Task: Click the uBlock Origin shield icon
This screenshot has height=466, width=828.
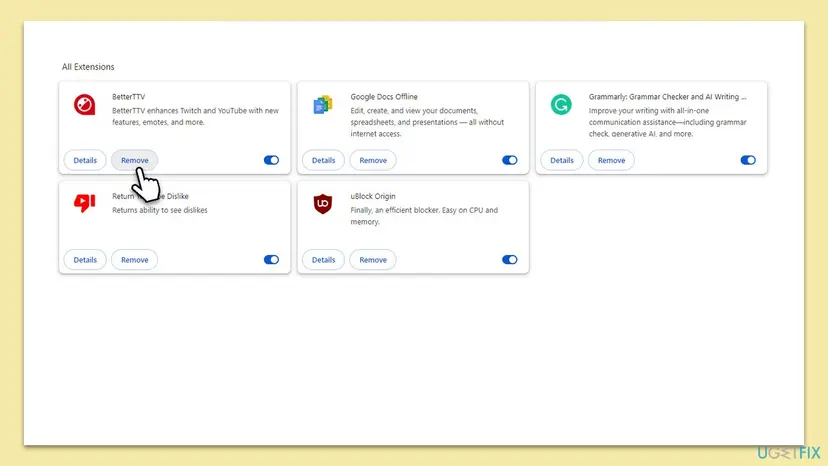Action: pyautogui.click(x=323, y=203)
